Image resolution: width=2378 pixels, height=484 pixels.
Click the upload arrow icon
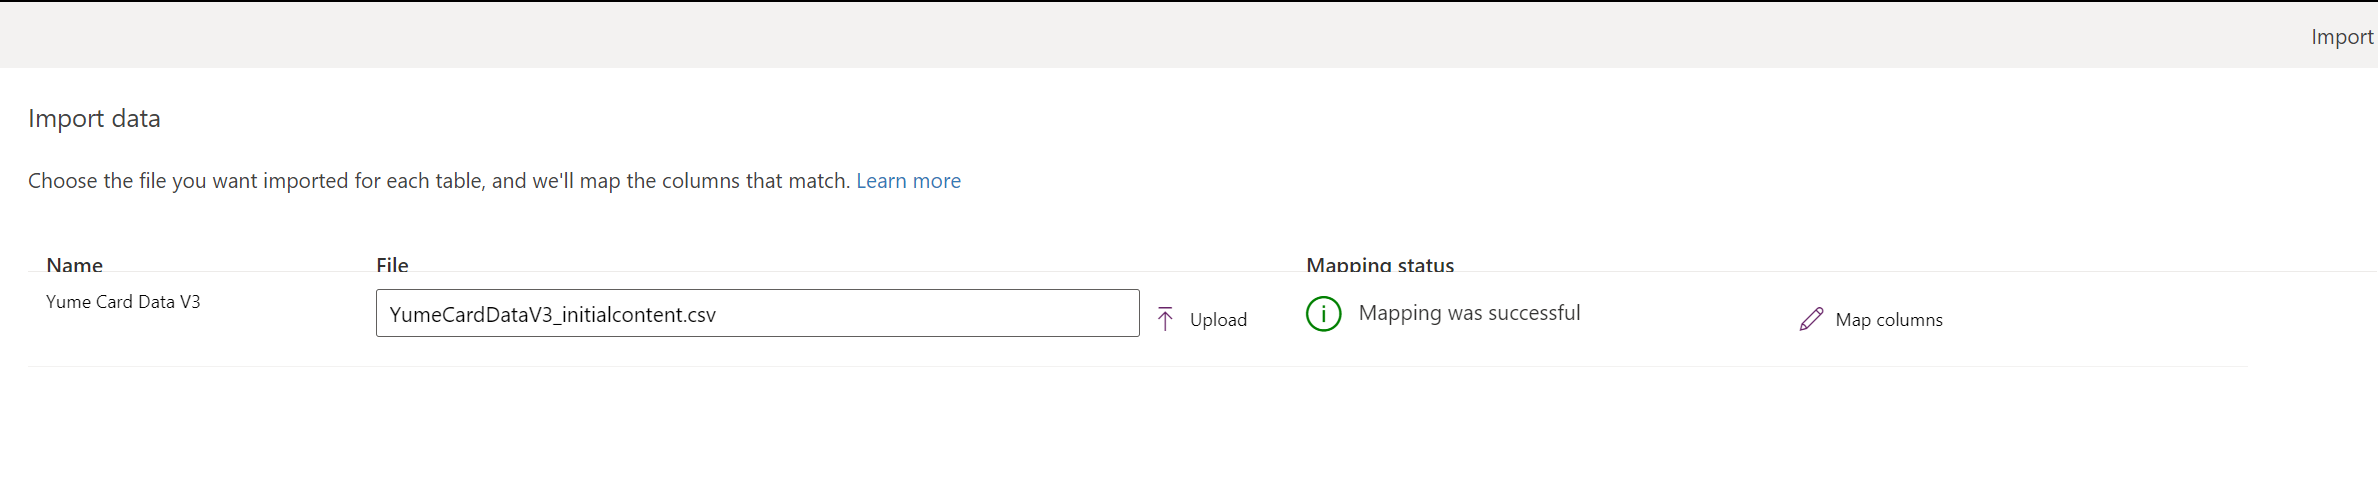pyautogui.click(x=1165, y=319)
